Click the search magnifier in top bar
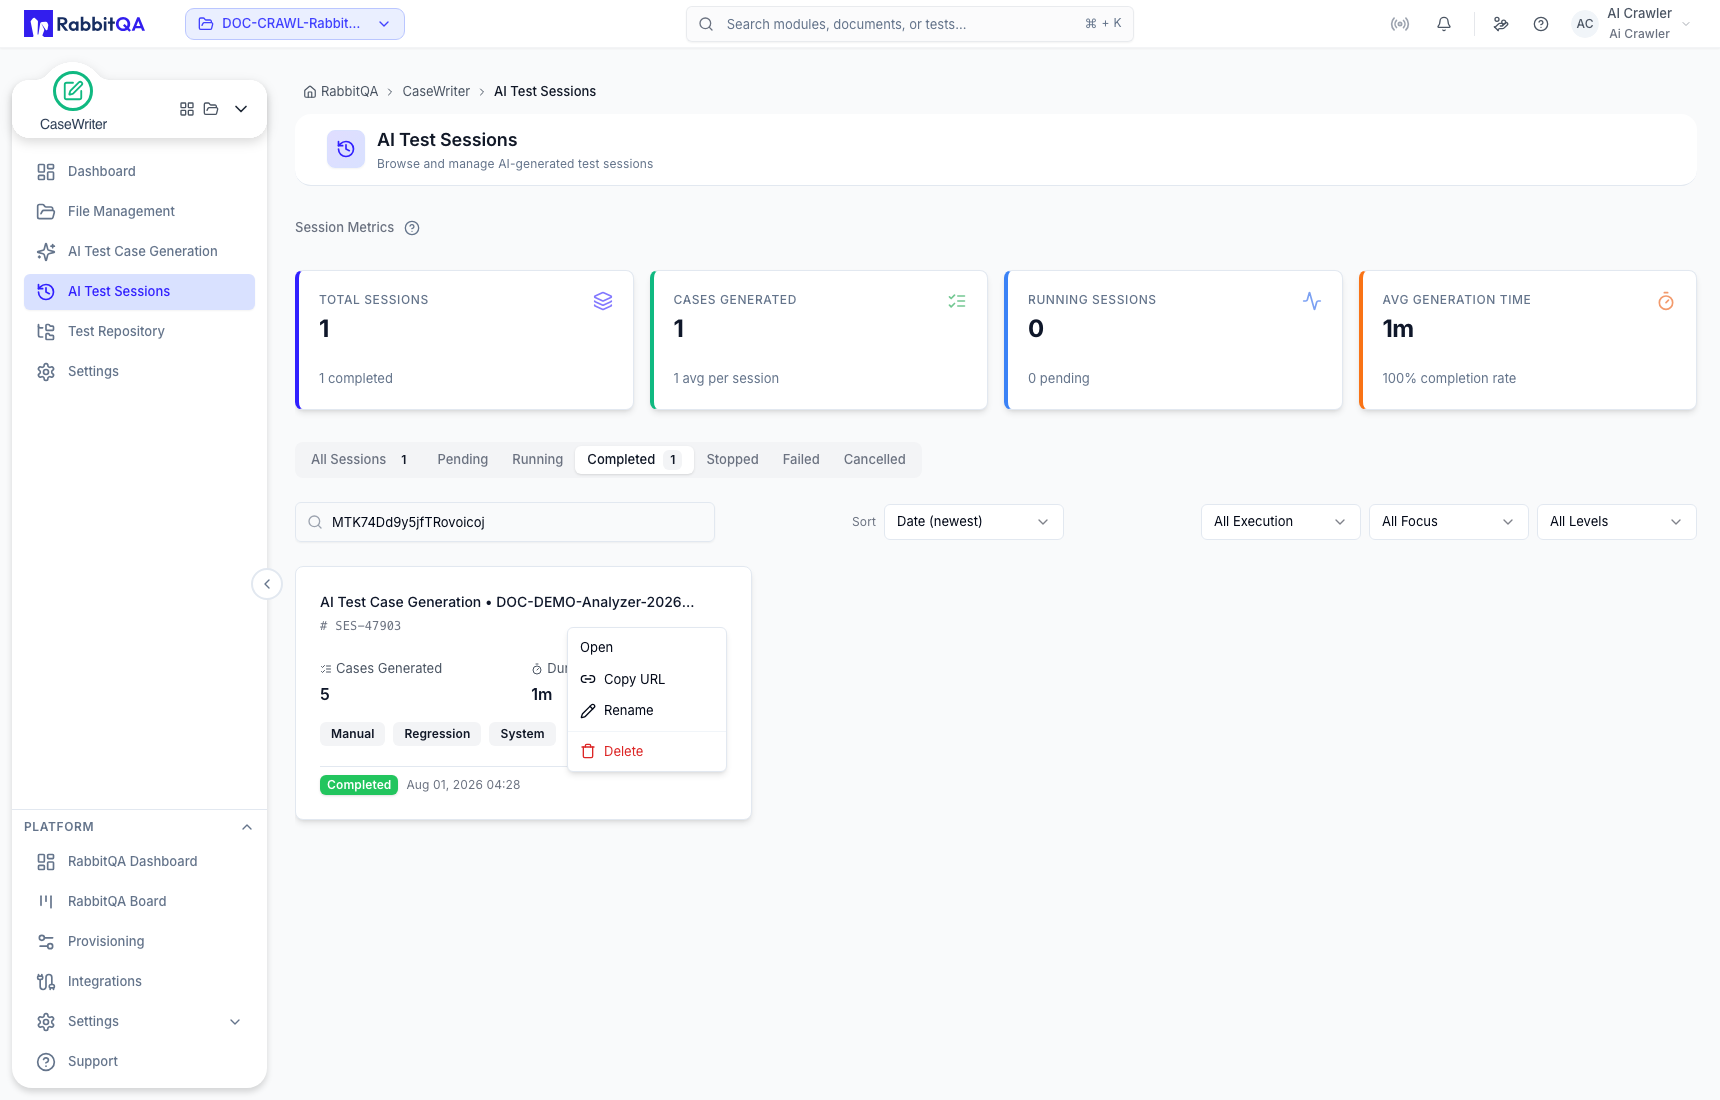 click(x=706, y=24)
